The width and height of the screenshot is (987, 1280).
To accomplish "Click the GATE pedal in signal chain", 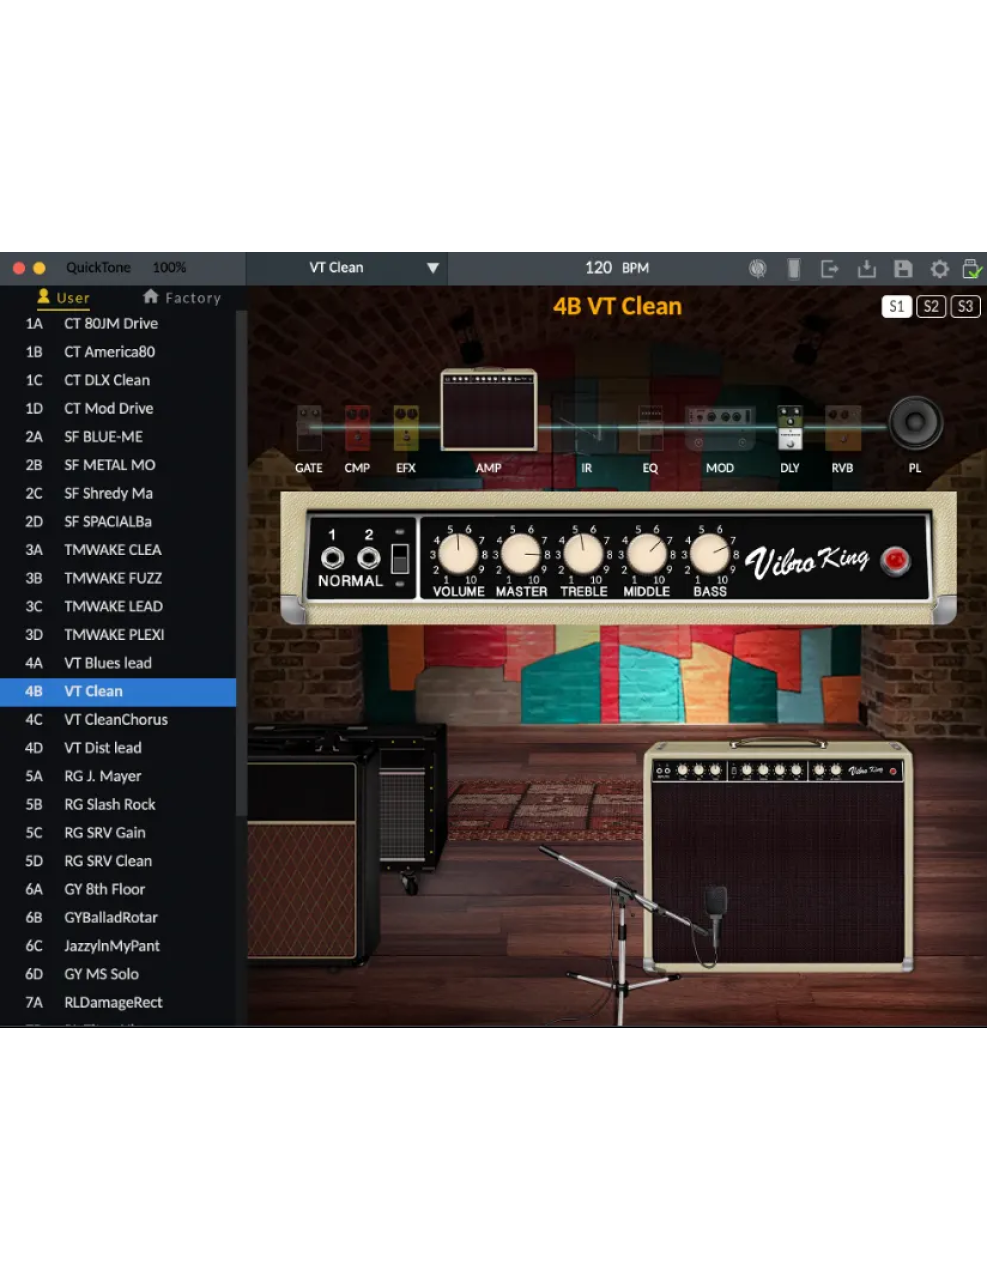I will click(309, 428).
